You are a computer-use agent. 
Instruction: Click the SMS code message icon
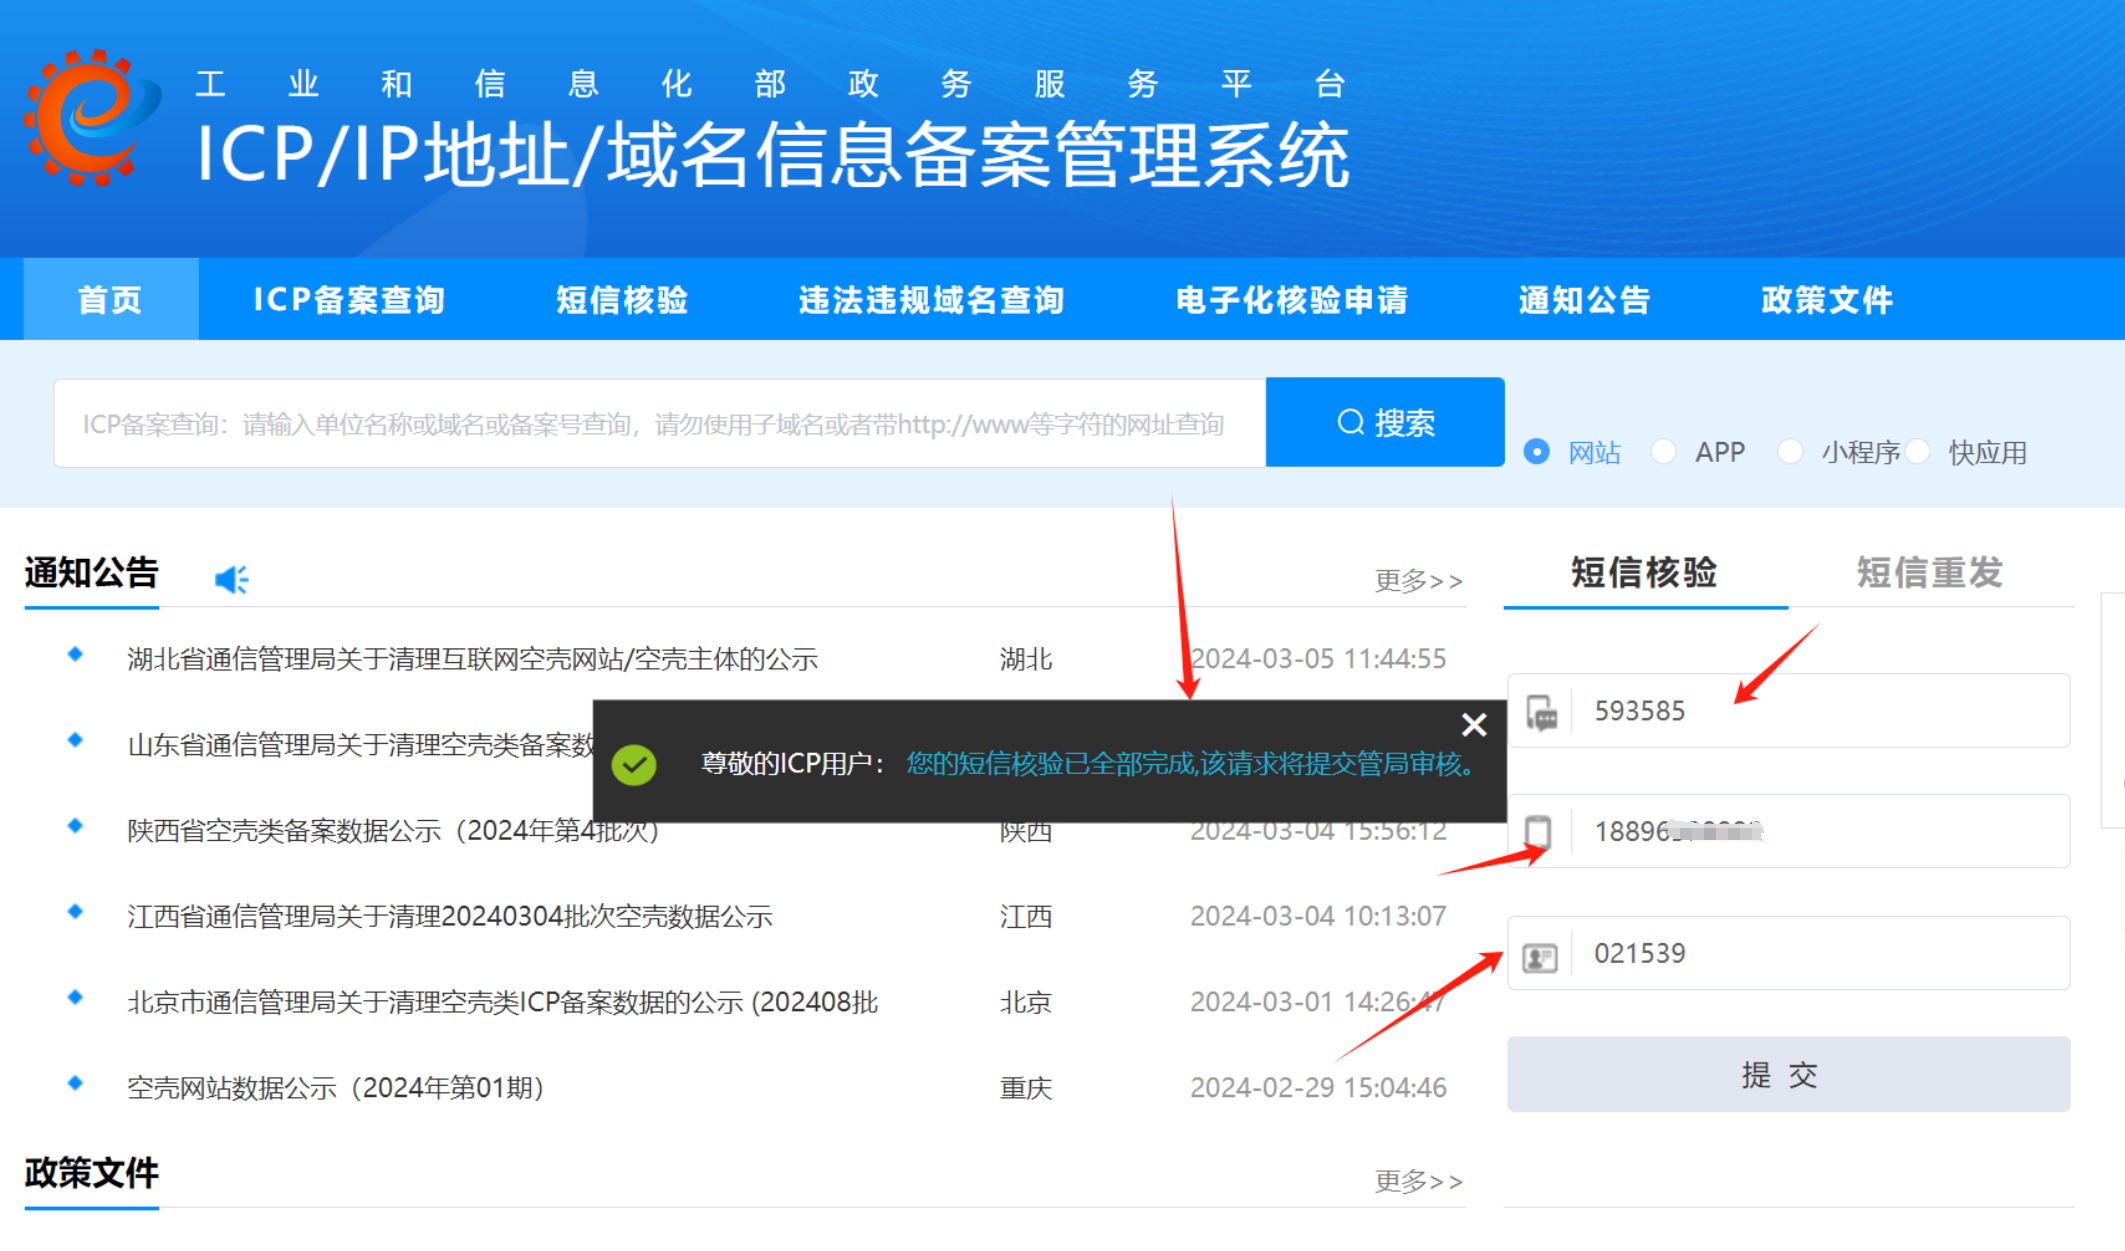[1541, 712]
